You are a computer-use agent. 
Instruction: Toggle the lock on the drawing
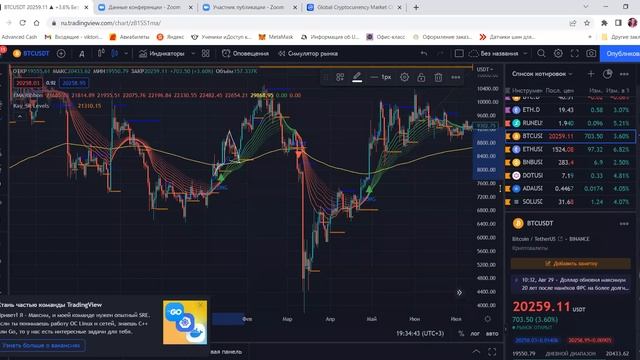421,77
